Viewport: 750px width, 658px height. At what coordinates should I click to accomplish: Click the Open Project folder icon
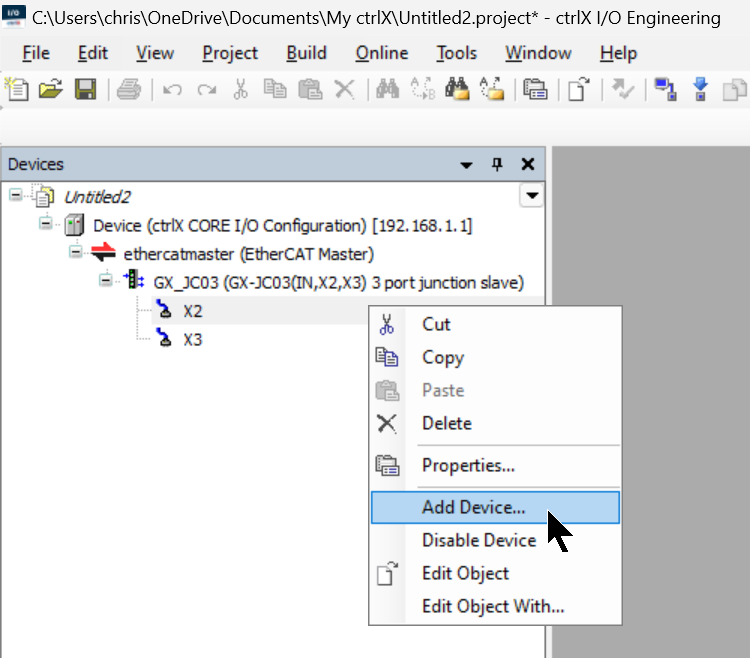pos(51,89)
